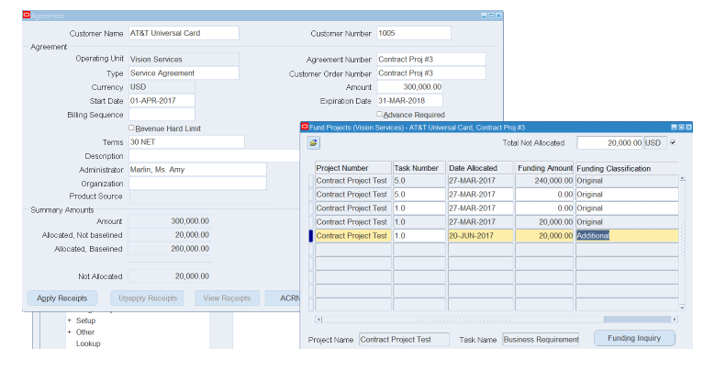The height and width of the screenshot is (374, 713).
Task: Click first-row Task Number cell with 240,000.00
Action: (x=419, y=181)
